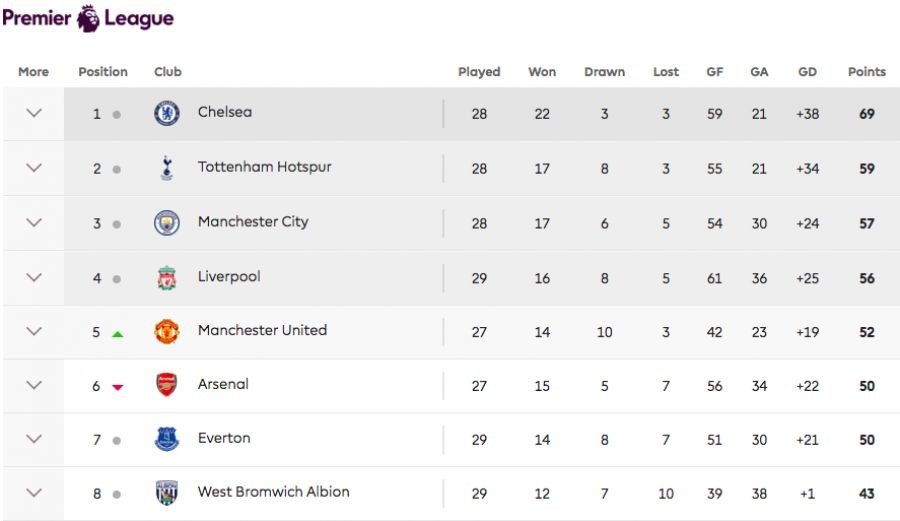Screen dimensions: 900x521
Task: Expand the Chelsea row details chevron
Action: pyautogui.click(x=34, y=113)
